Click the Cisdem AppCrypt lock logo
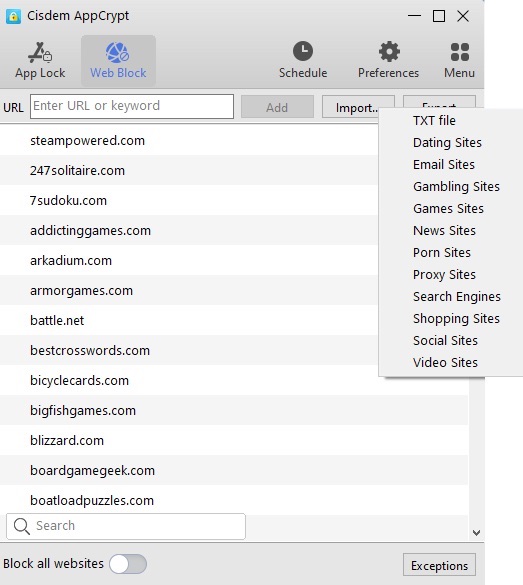The height and width of the screenshot is (585, 523). click(x=13, y=16)
